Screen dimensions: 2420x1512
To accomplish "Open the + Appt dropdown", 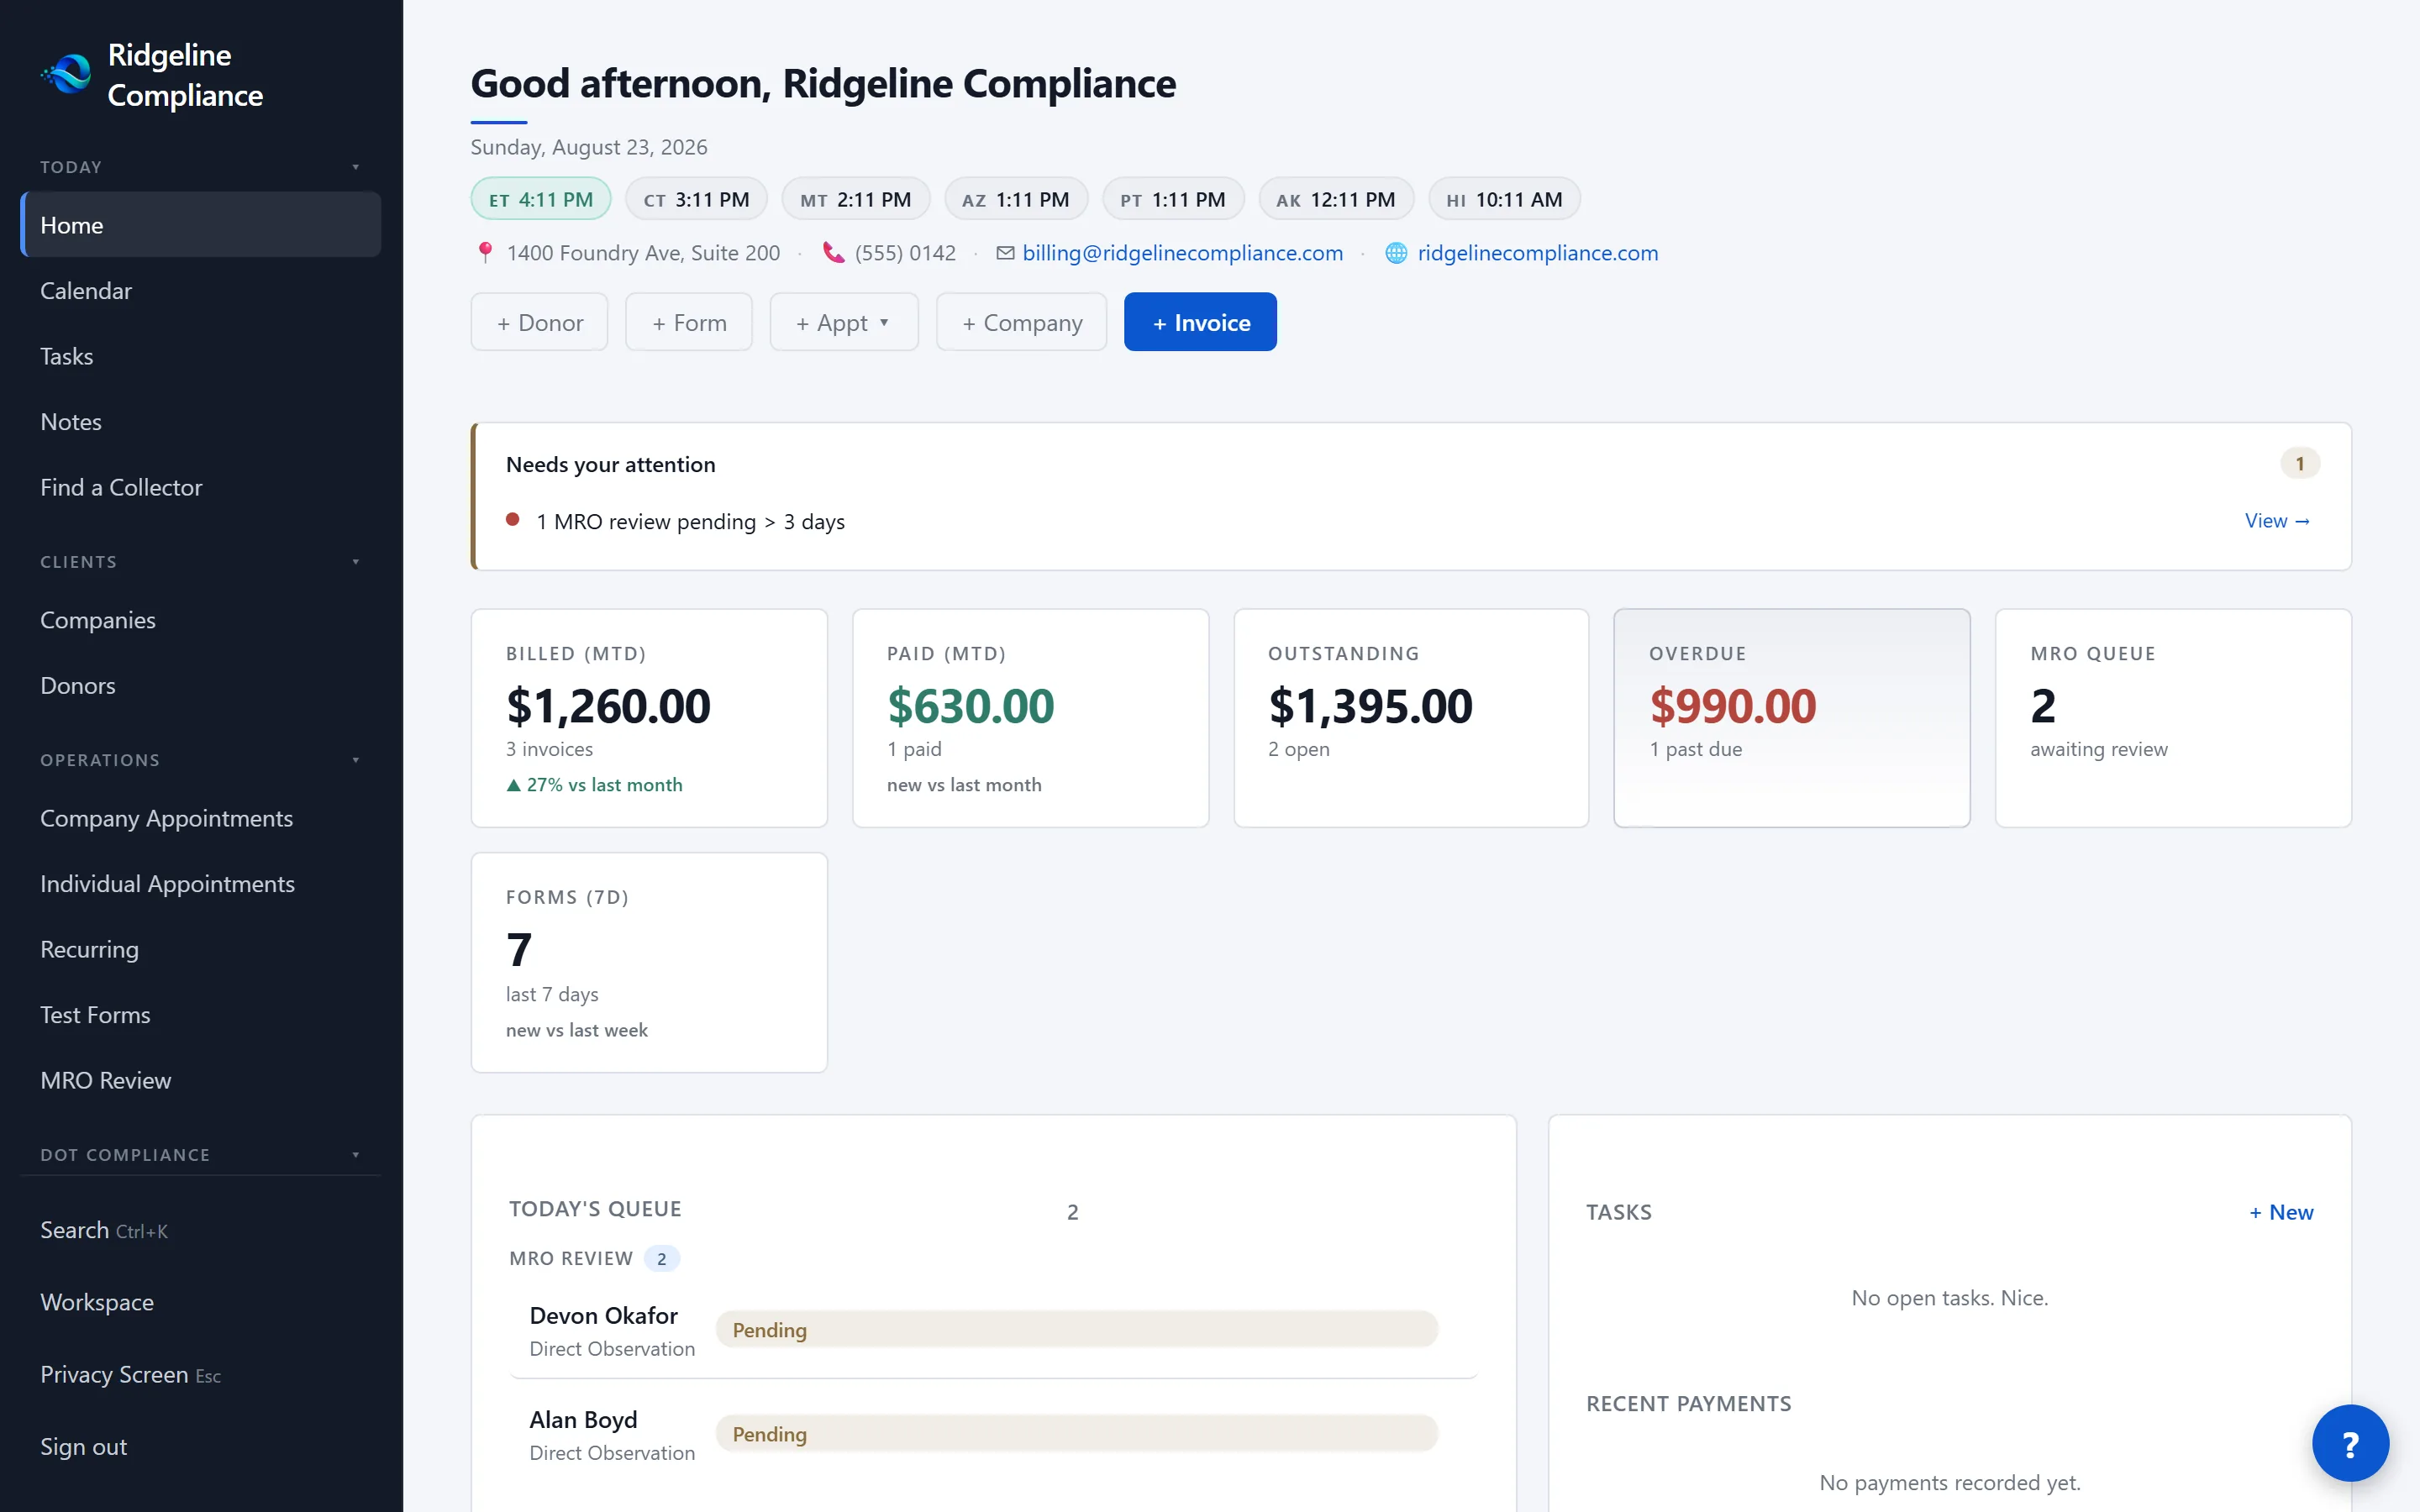I will tap(843, 322).
